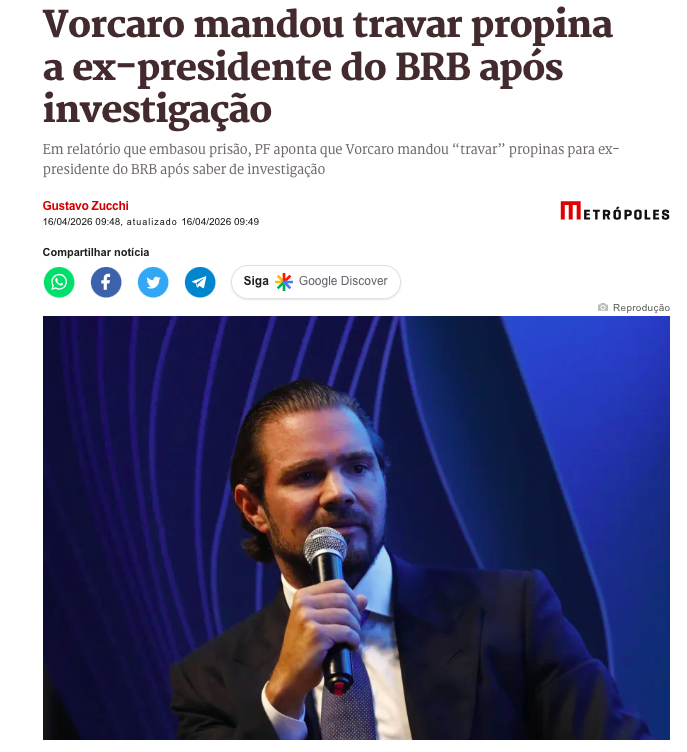This screenshot has width=687, height=752.
Task: Click the Google Discover text inside Siga button
Action: click(343, 281)
